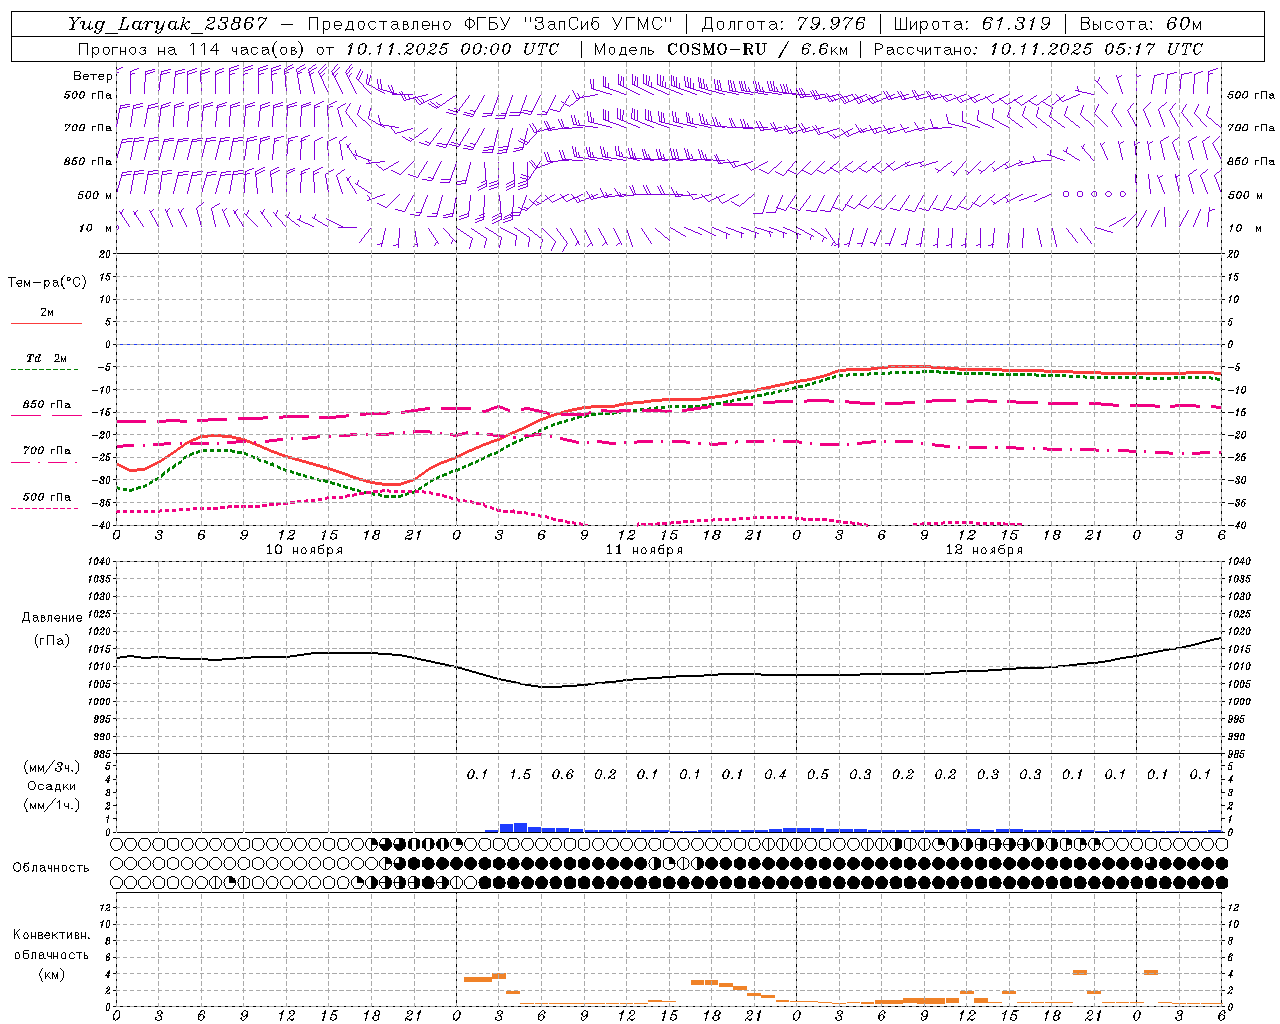The image size is (1280, 1024).
Task: Click the computed time Рассчитано: 10.11.2025 05:17 UTC
Action: pyautogui.click(x=1038, y=49)
